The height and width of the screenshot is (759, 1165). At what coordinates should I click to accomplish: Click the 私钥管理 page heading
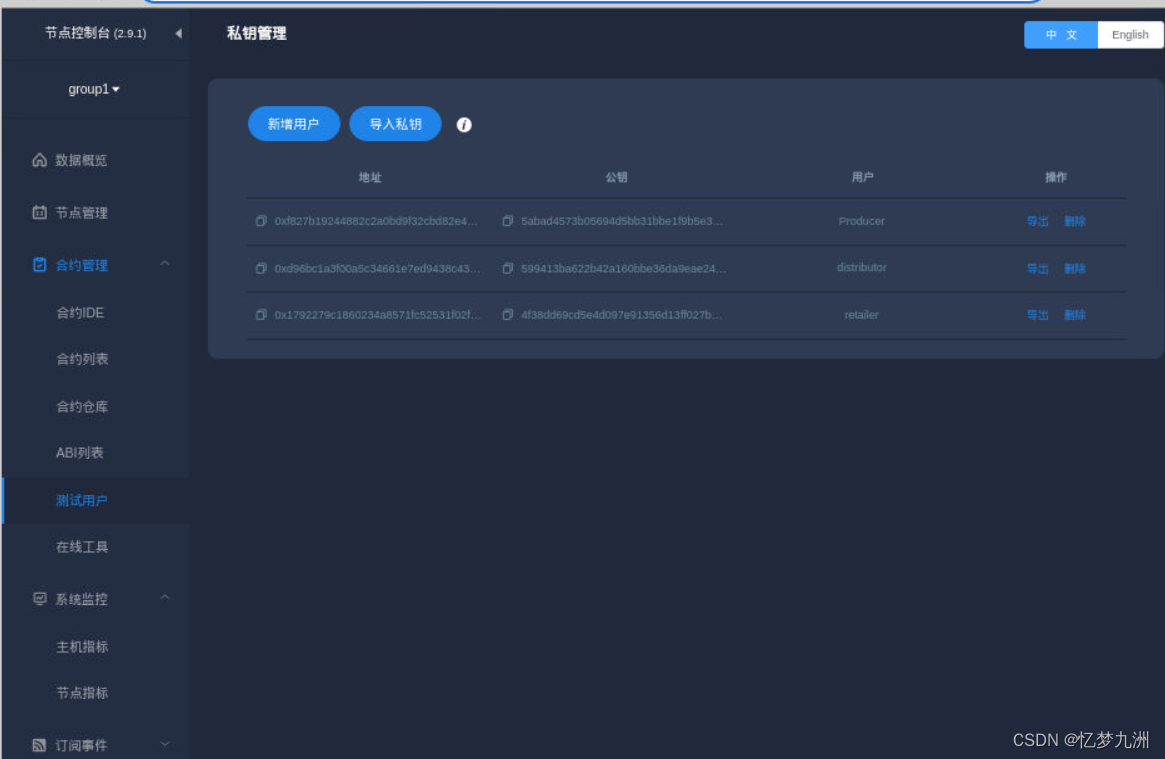click(x=256, y=33)
